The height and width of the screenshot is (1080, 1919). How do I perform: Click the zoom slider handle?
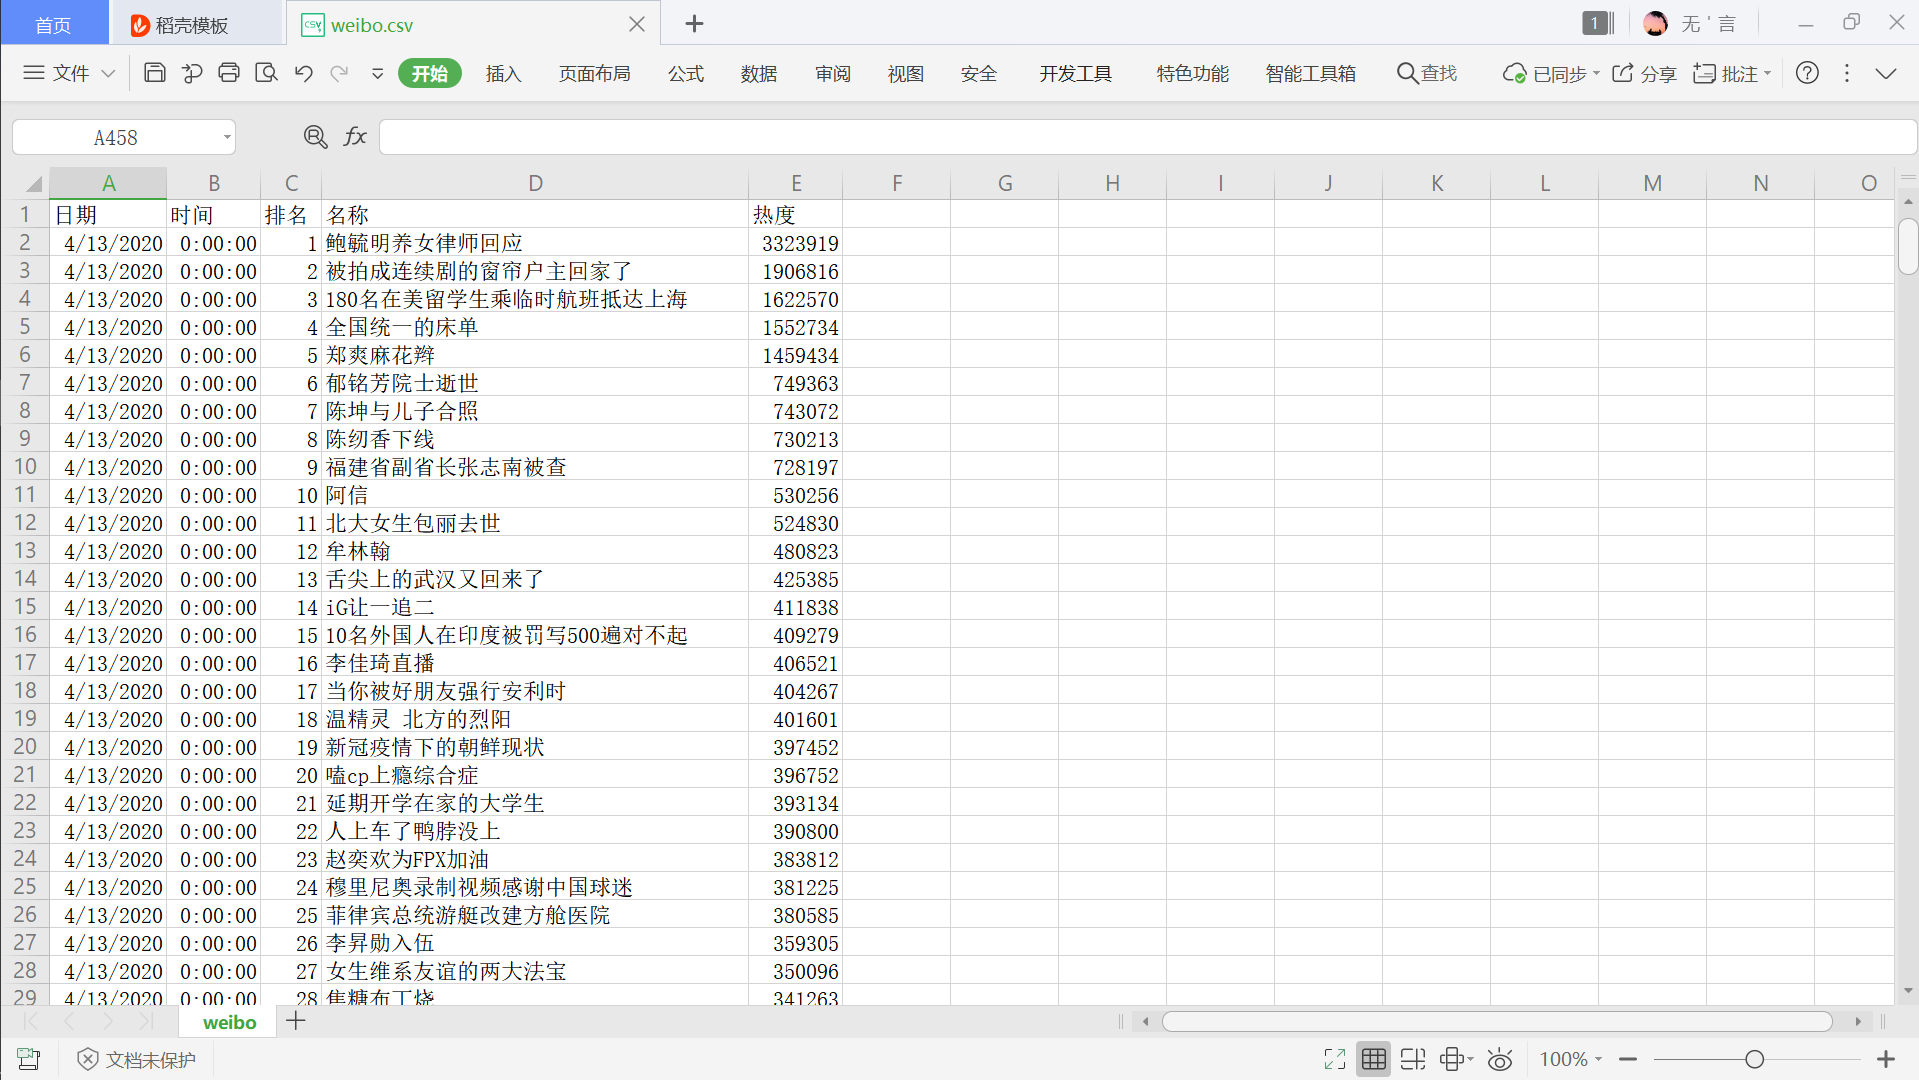1754,1060
